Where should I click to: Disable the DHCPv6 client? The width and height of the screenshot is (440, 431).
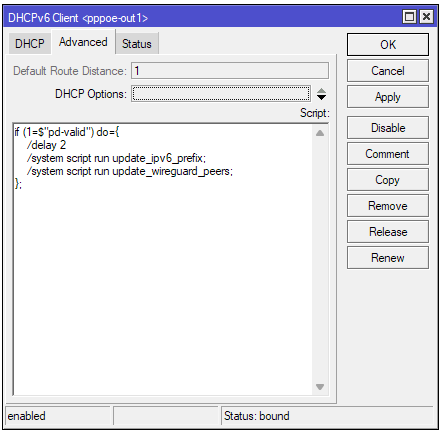388,128
